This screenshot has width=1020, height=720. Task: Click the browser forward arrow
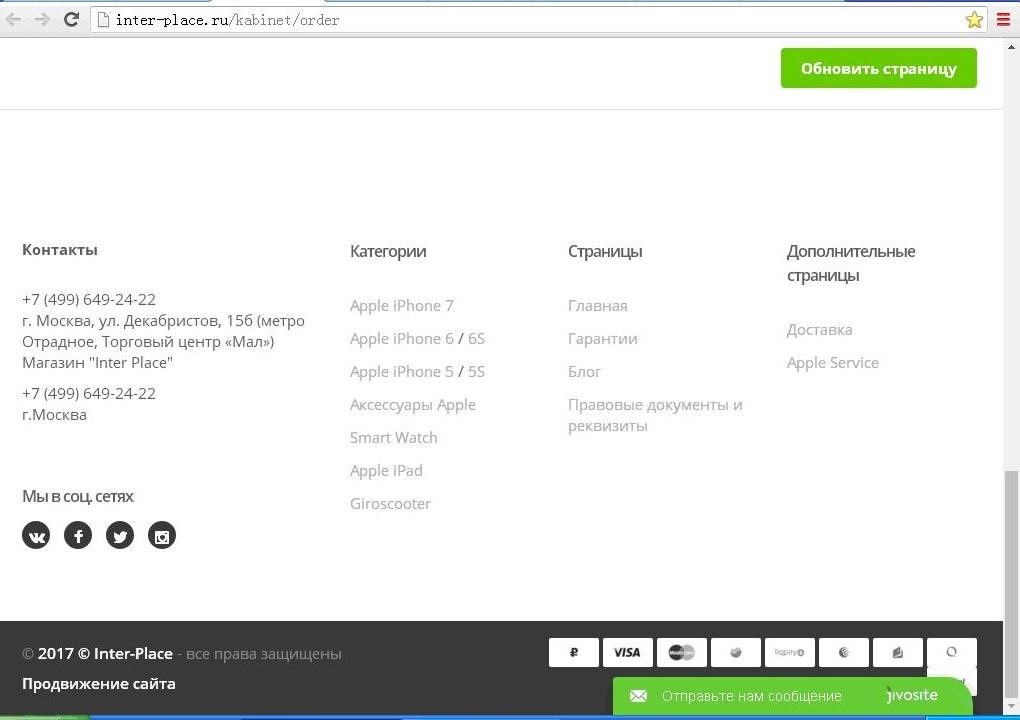(x=42, y=20)
